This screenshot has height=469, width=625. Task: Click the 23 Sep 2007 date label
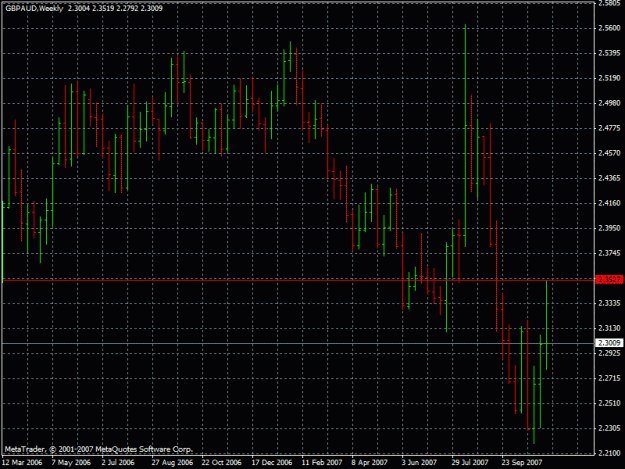[x=522, y=463]
